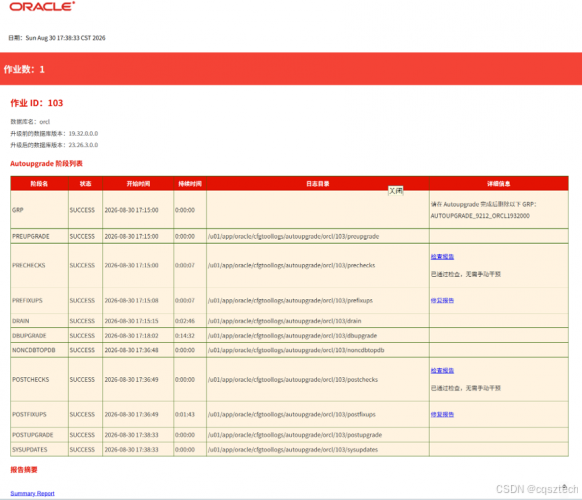Click the '报告摘要' heading
This screenshot has height=500, width=582.
click(24, 470)
